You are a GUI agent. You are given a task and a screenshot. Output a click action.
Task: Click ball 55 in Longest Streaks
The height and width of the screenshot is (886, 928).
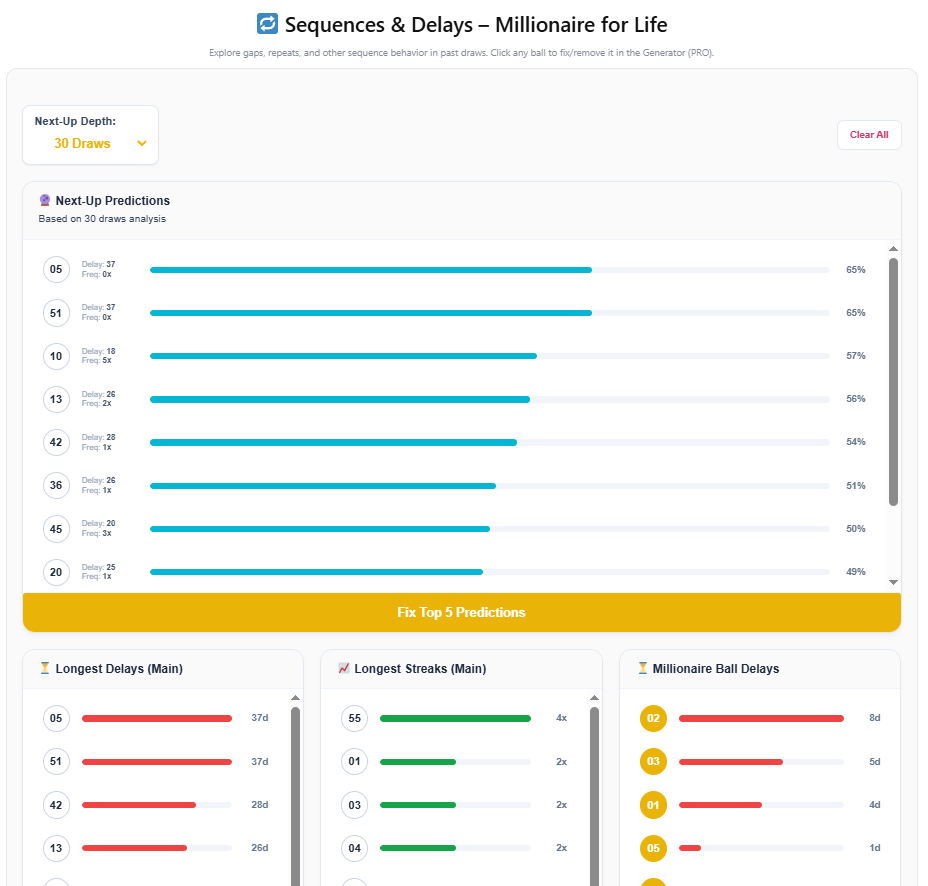pyautogui.click(x=354, y=718)
